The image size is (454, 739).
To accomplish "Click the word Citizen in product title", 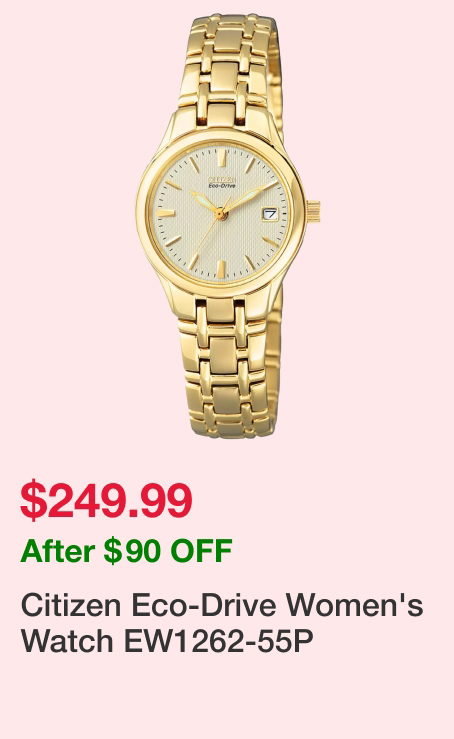I will pyautogui.click(x=71, y=605).
